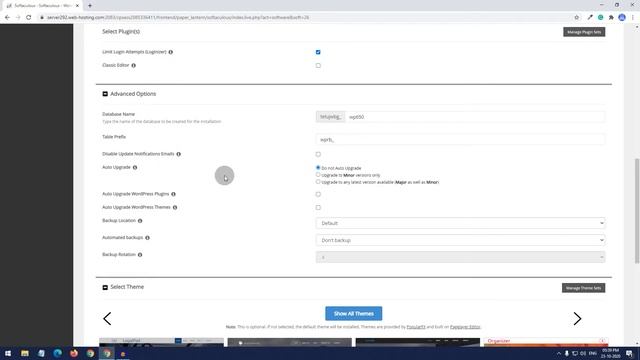Click the info icon next to Classic Editor

click(133, 65)
